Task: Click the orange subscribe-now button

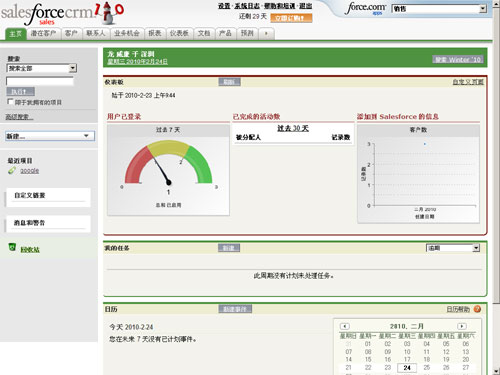Action: [x=291, y=18]
